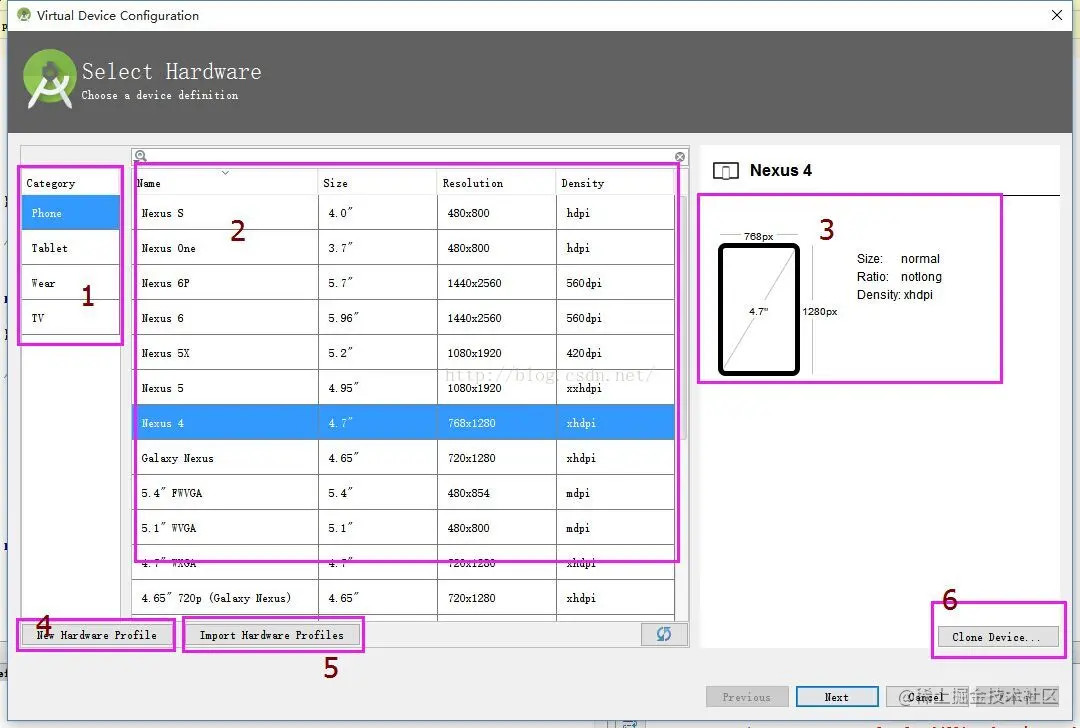This screenshot has width=1080, height=728.
Task: Click Import Hardware Profiles button
Action: point(271,635)
